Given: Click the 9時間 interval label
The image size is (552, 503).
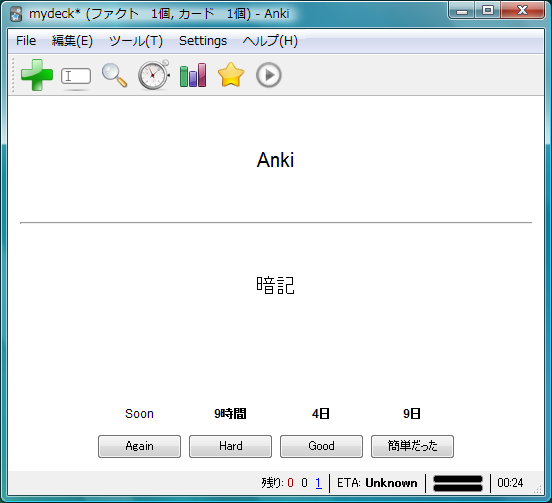Looking at the screenshot, I should [x=231, y=414].
